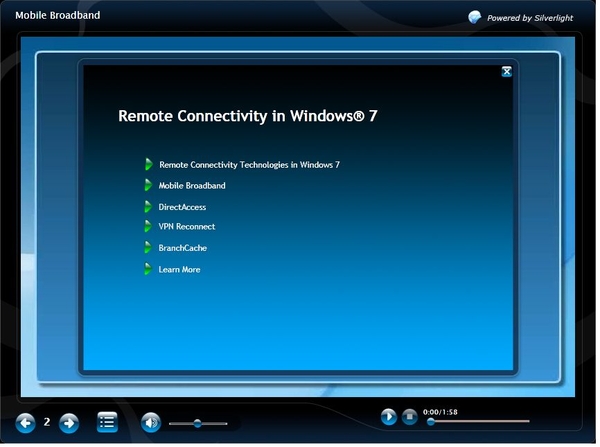Advance with the next slide arrow

pos(69,422)
